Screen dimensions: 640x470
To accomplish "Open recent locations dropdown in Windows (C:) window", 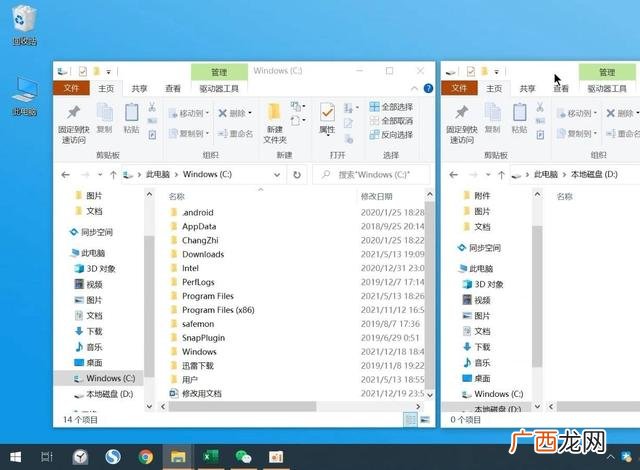I will click(100, 175).
